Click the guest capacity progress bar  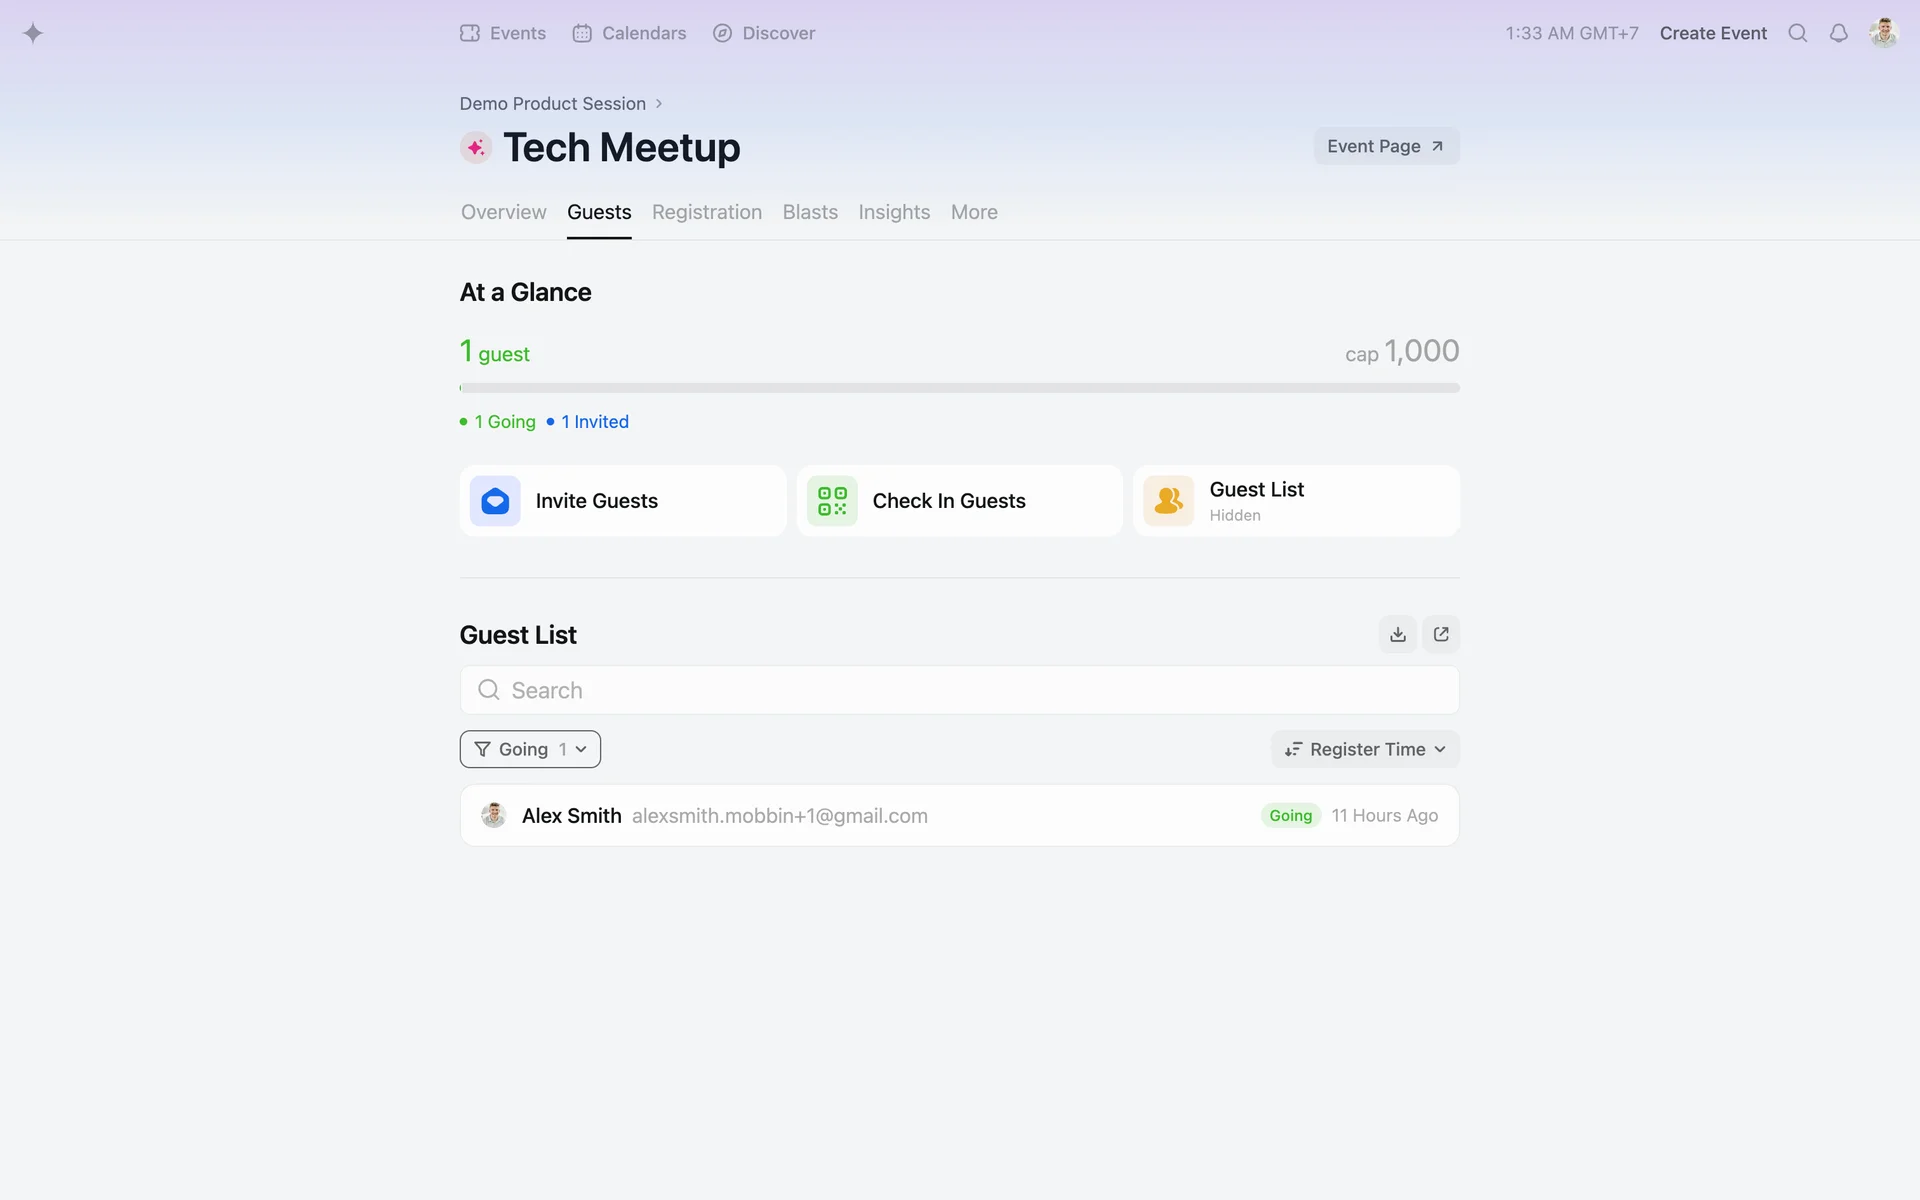959,388
